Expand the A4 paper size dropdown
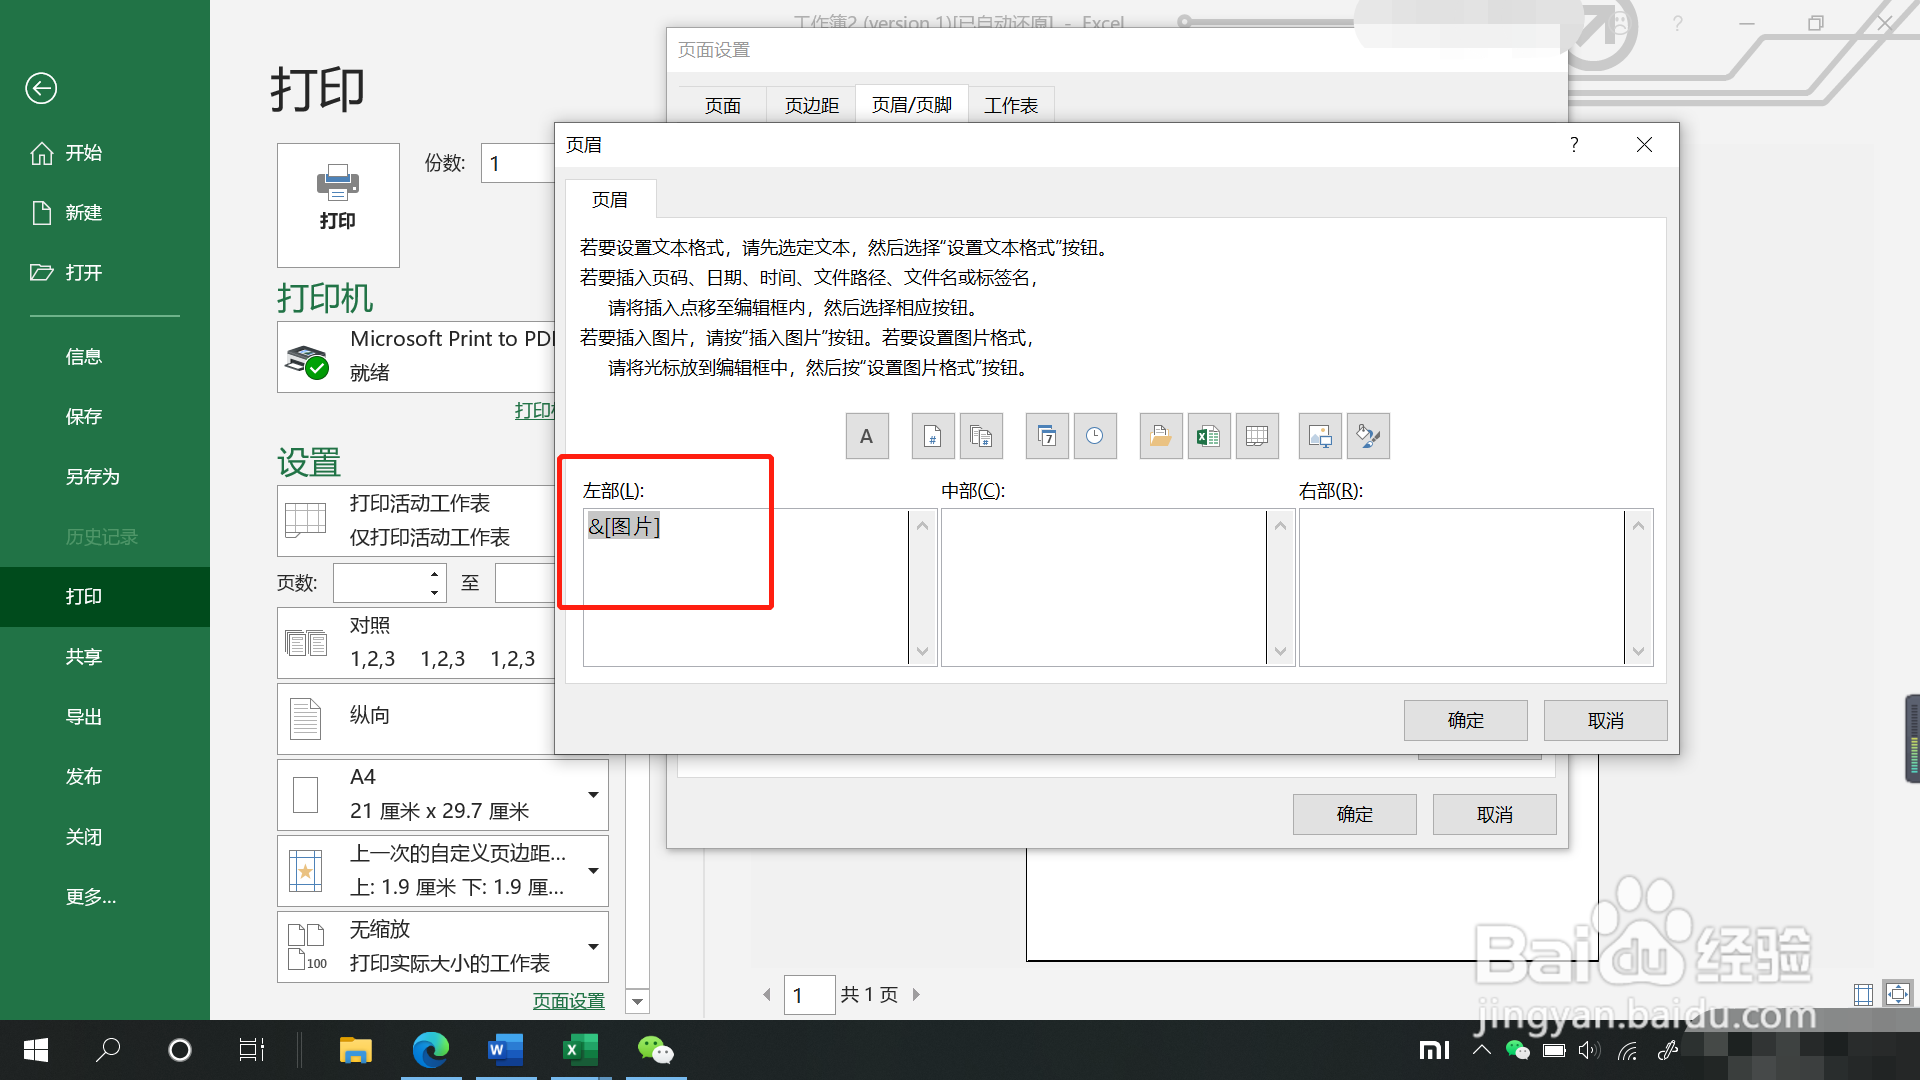The width and height of the screenshot is (1920, 1080). (x=593, y=795)
